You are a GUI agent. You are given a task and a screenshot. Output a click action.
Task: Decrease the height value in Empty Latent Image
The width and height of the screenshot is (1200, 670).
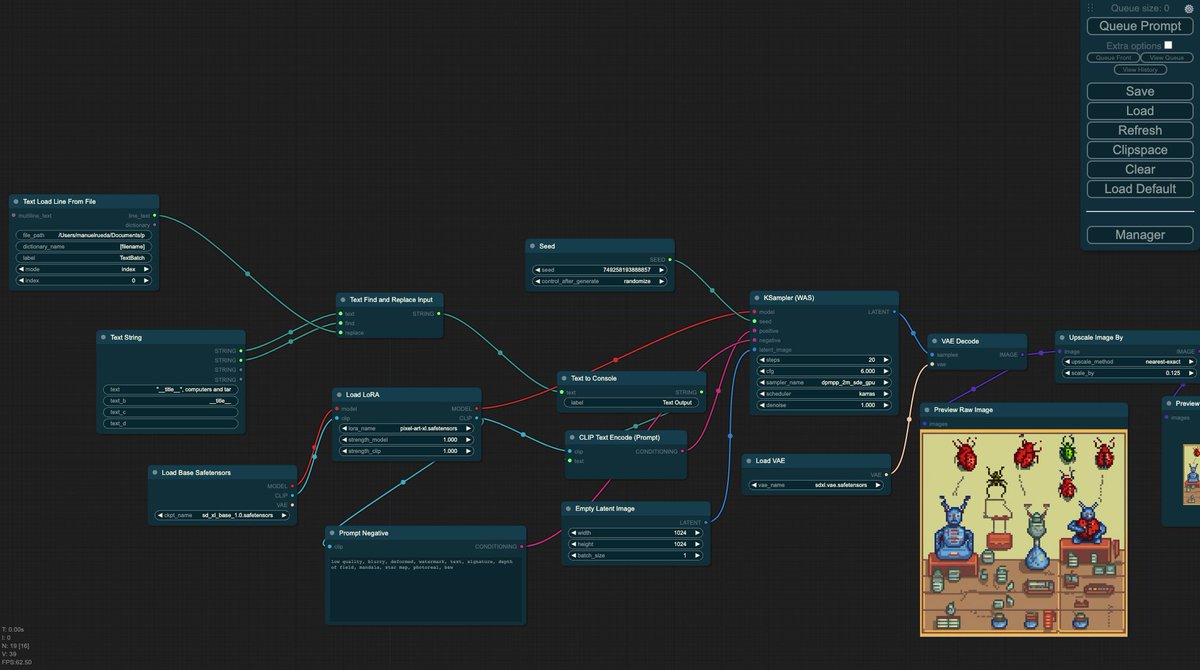[574, 544]
